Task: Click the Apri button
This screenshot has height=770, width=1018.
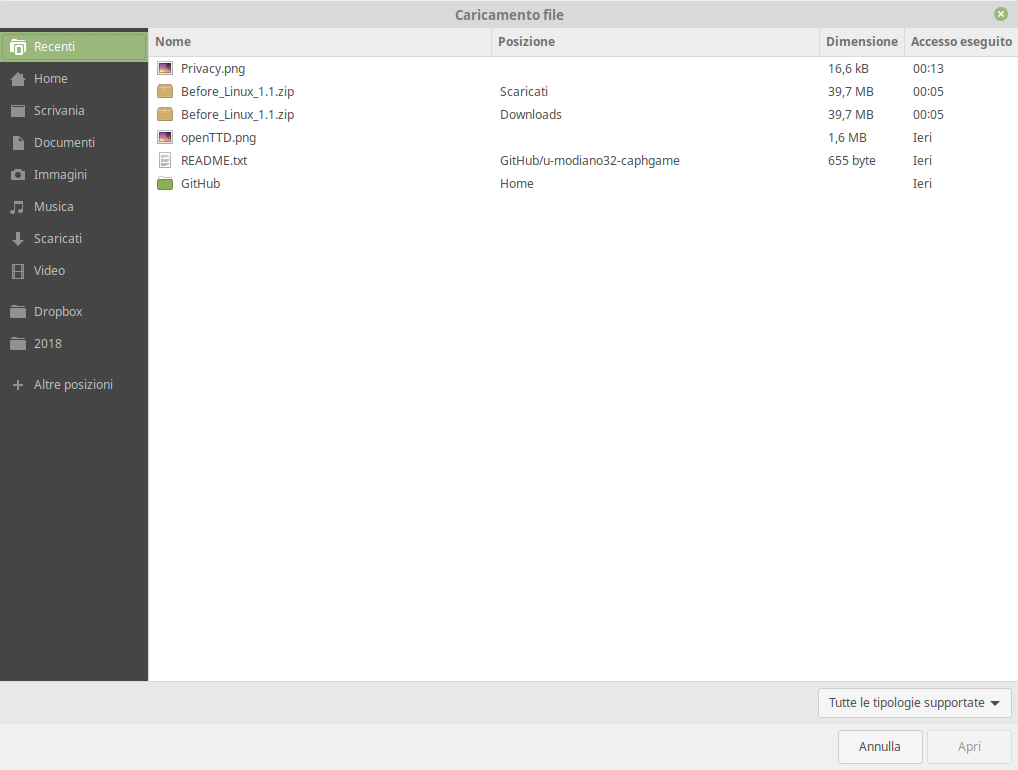Action: tap(969, 747)
